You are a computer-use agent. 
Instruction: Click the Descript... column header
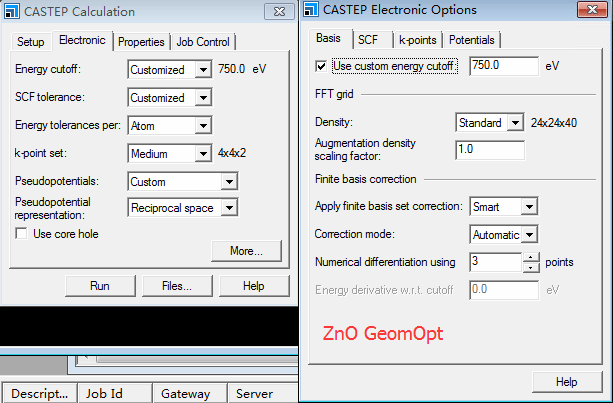[x=39, y=393]
